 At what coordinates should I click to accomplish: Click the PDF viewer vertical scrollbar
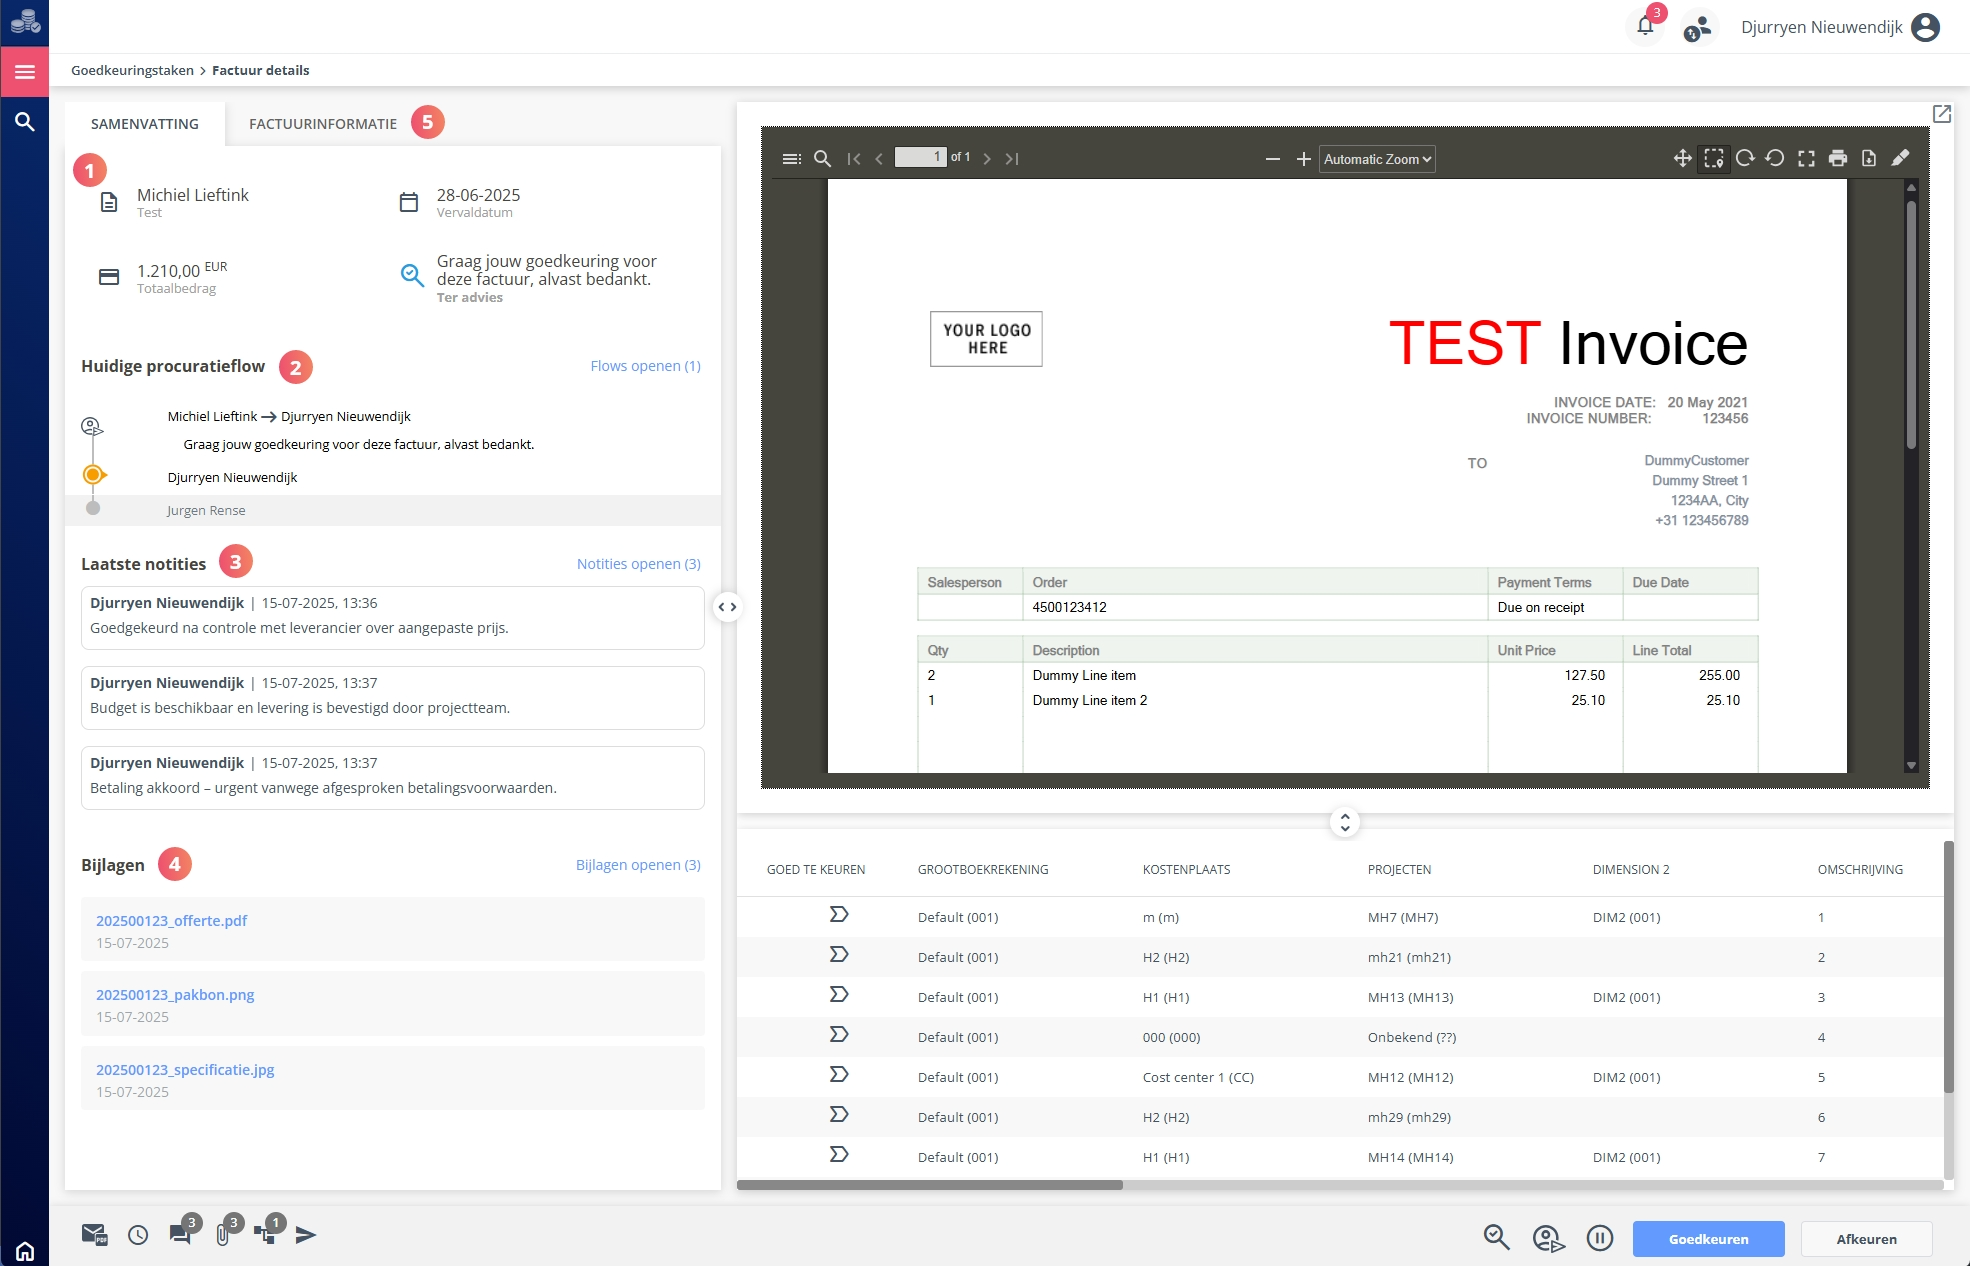point(1910,325)
